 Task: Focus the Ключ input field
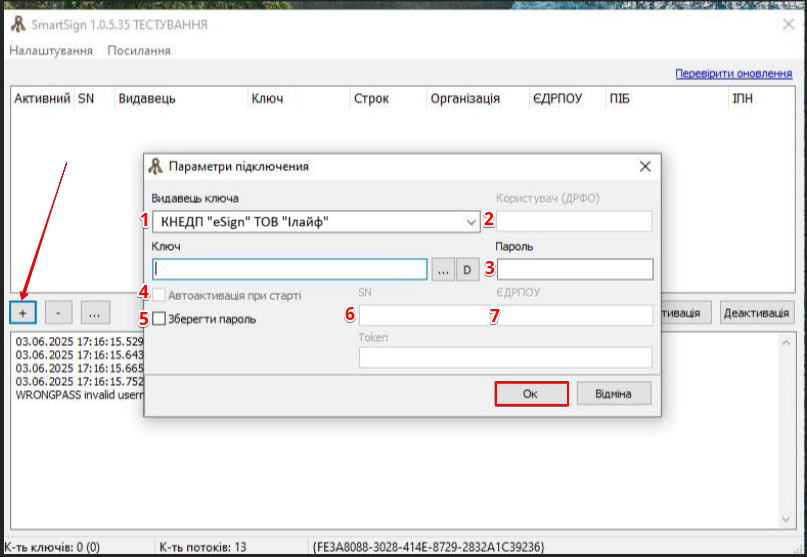click(x=290, y=269)
